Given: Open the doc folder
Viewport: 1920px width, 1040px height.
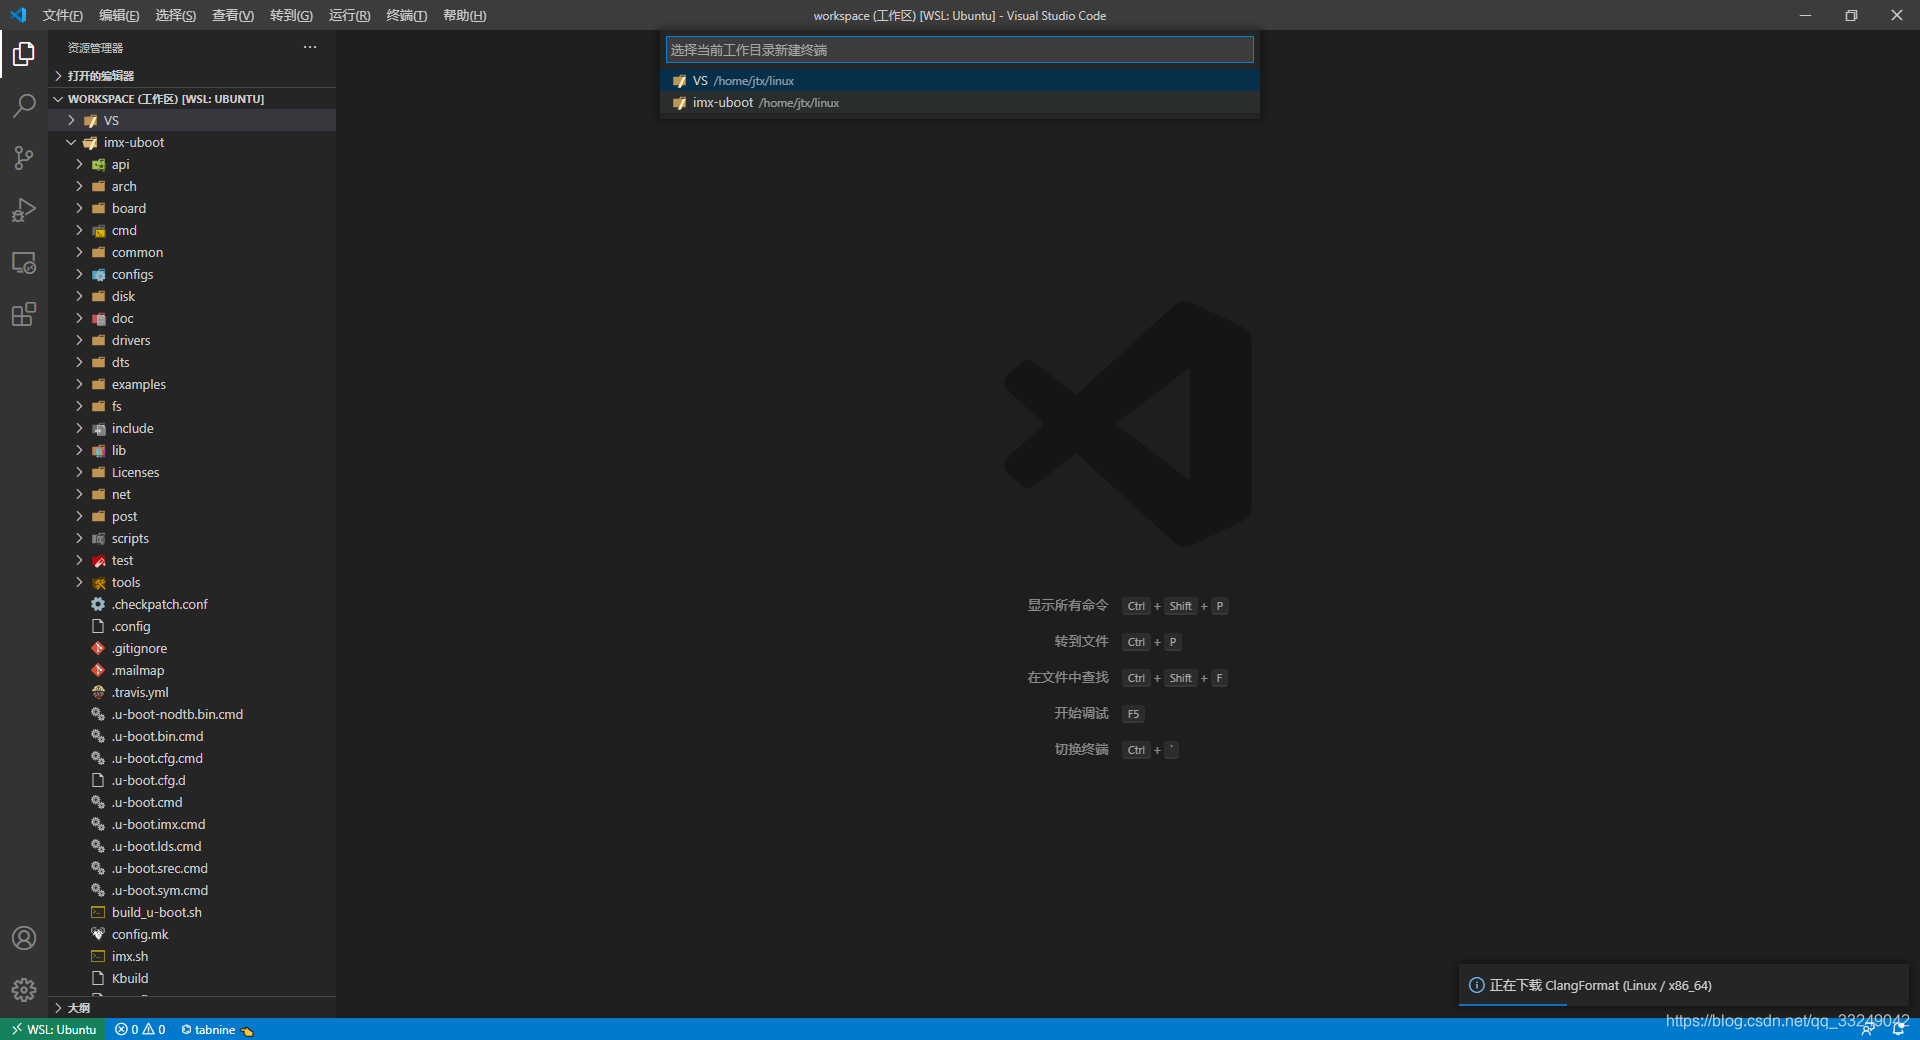Looking at the screenshot, I should [192, 318].
